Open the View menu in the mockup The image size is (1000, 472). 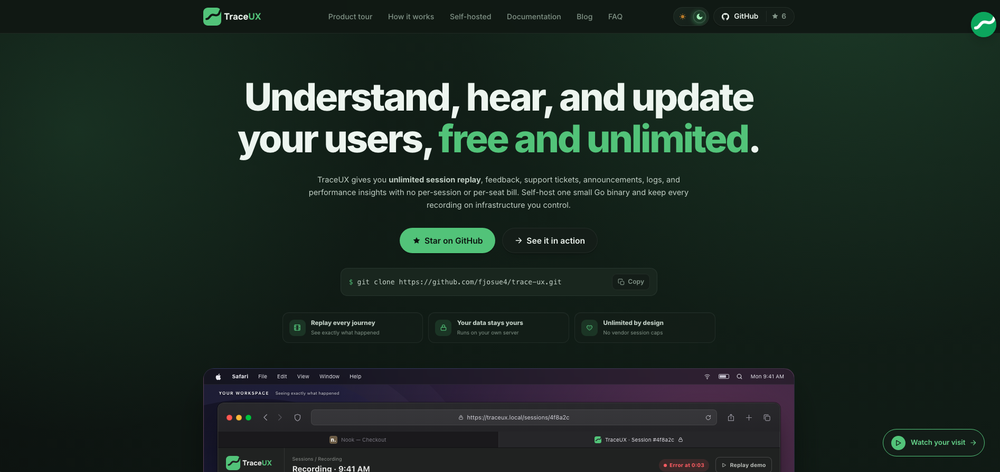point(303,376)
